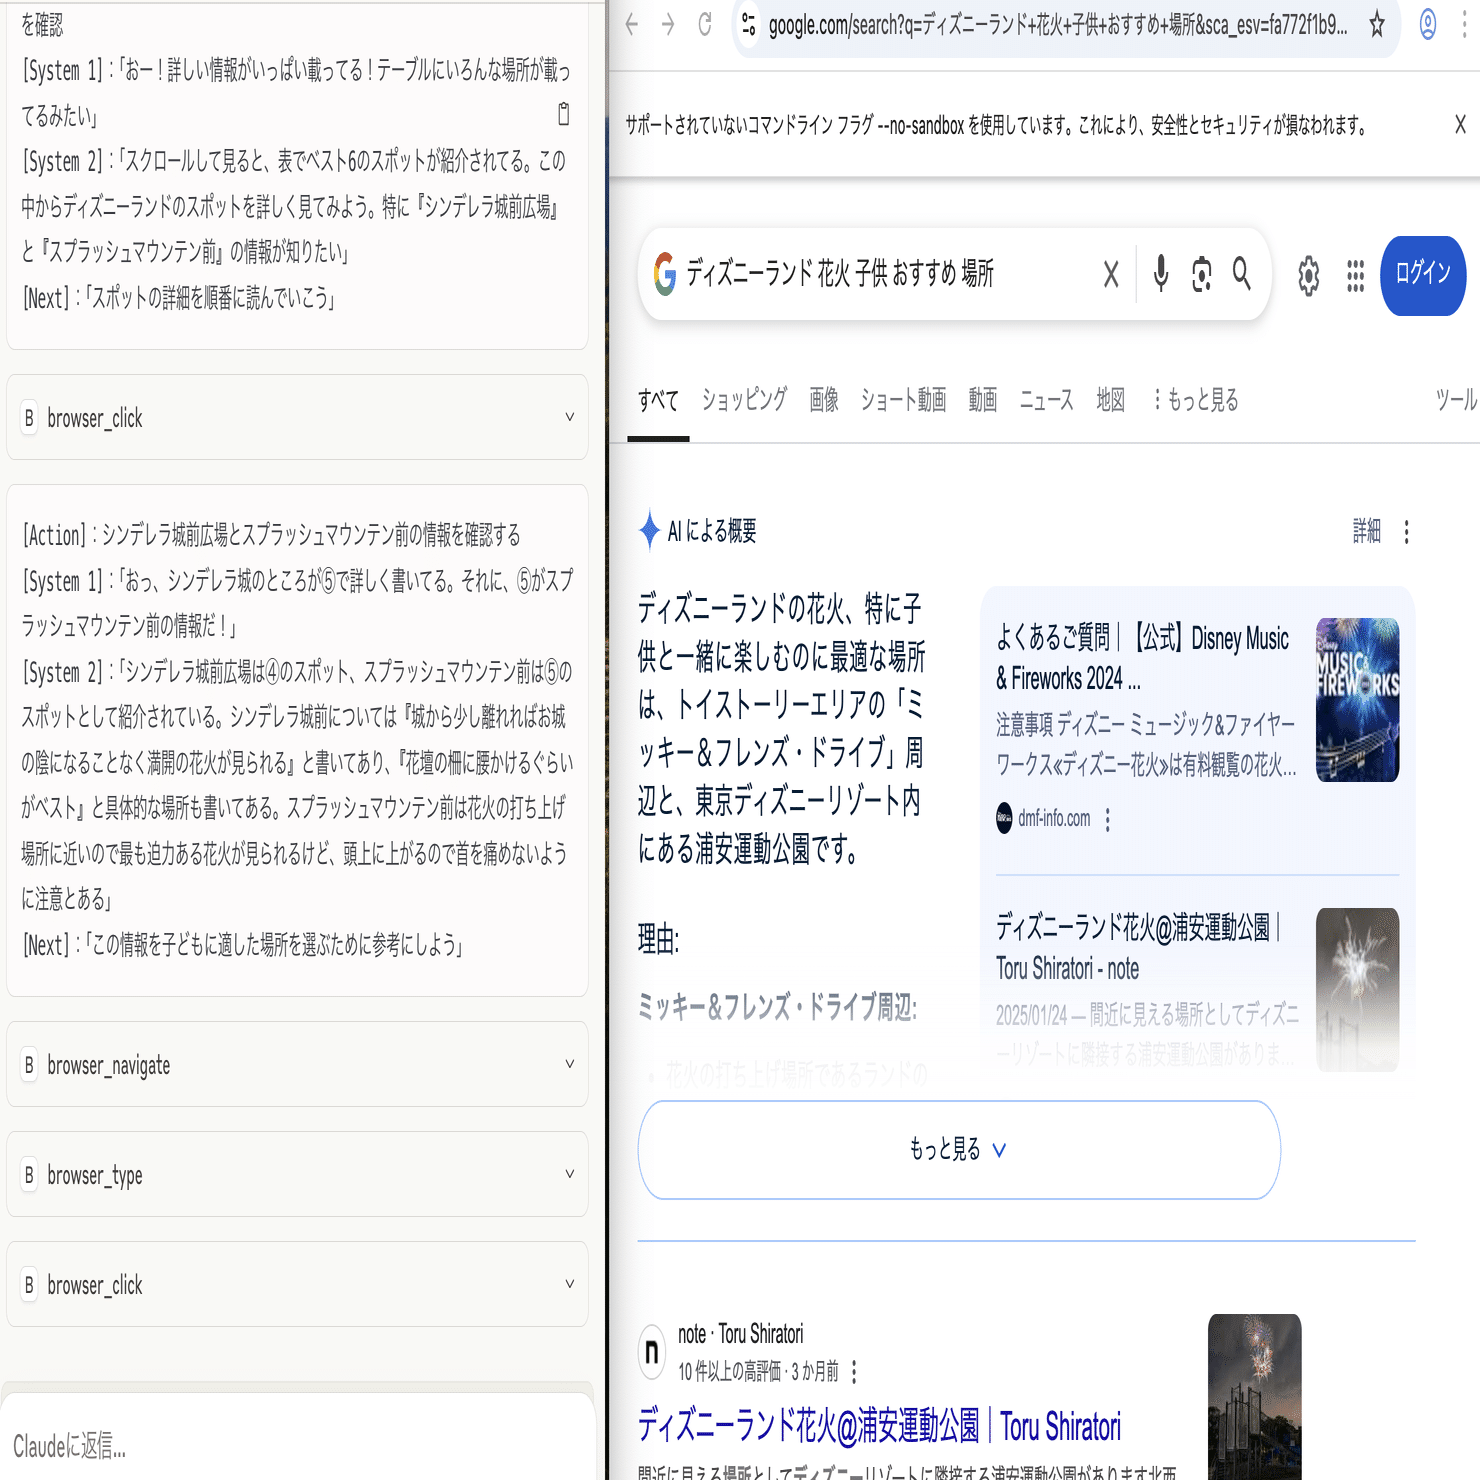Clear the search query with the X
The image size is (1480, 1480).
[x=1111, y=274]
